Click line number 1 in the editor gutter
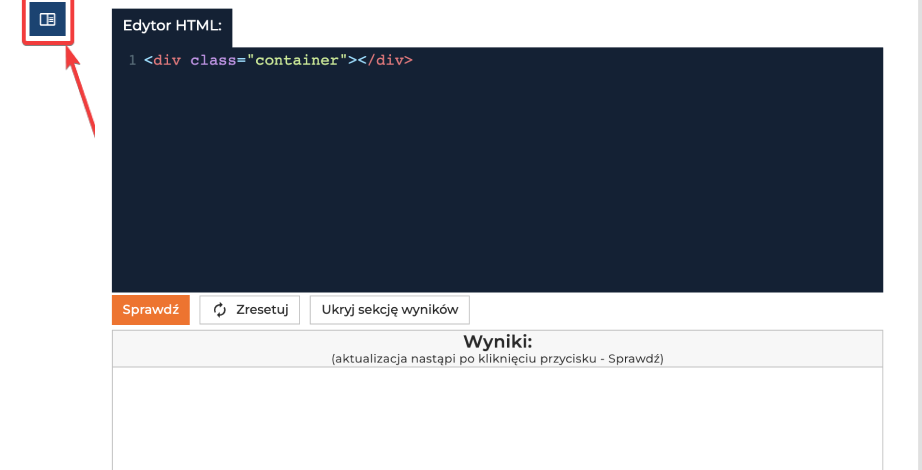This screenshot has height=470, width=922. [132, 60]
